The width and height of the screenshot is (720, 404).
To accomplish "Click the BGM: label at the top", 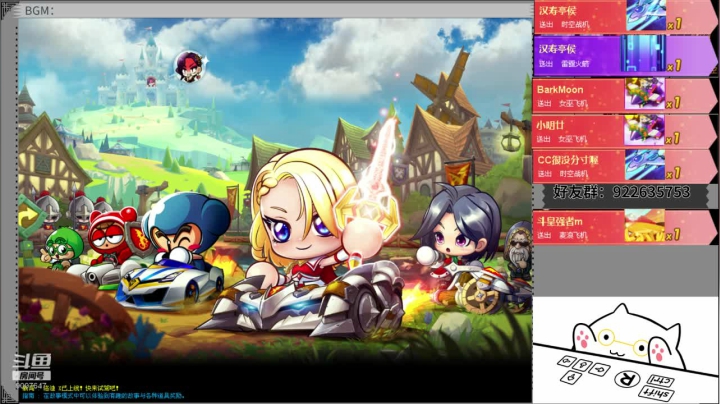I will tap(39, 10).
